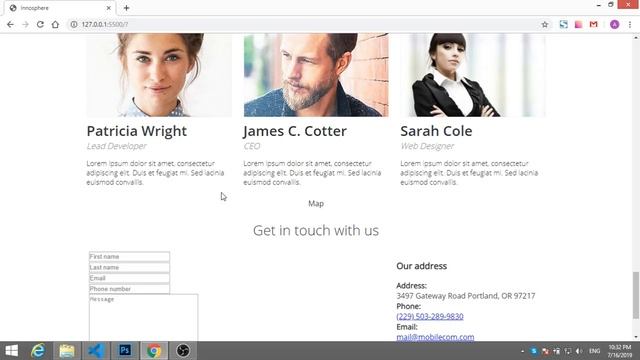Focus the Email input field
Viewport: 640px width, 360px height.
tap(129, 278)
